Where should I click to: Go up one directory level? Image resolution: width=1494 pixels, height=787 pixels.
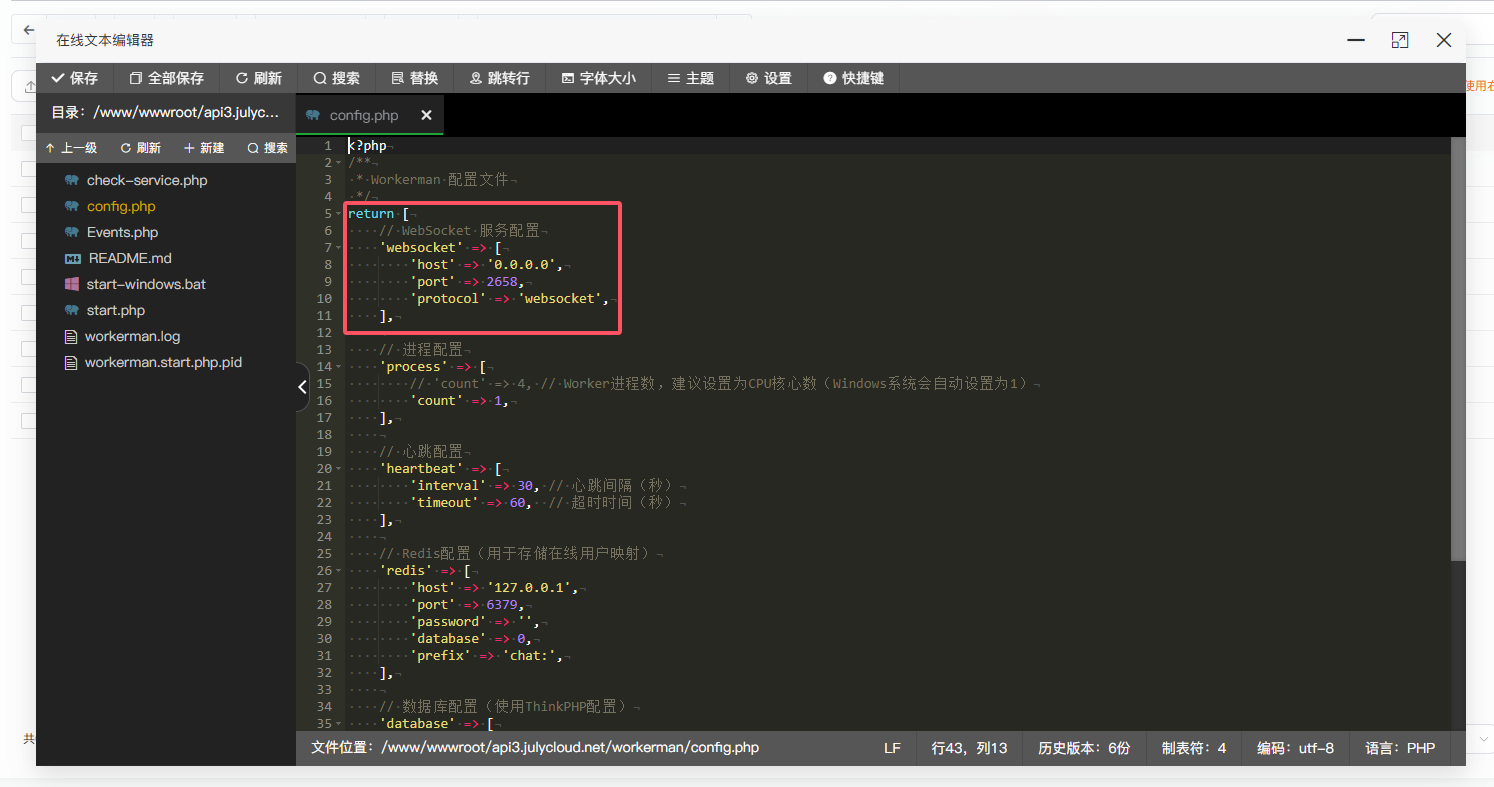71,148
